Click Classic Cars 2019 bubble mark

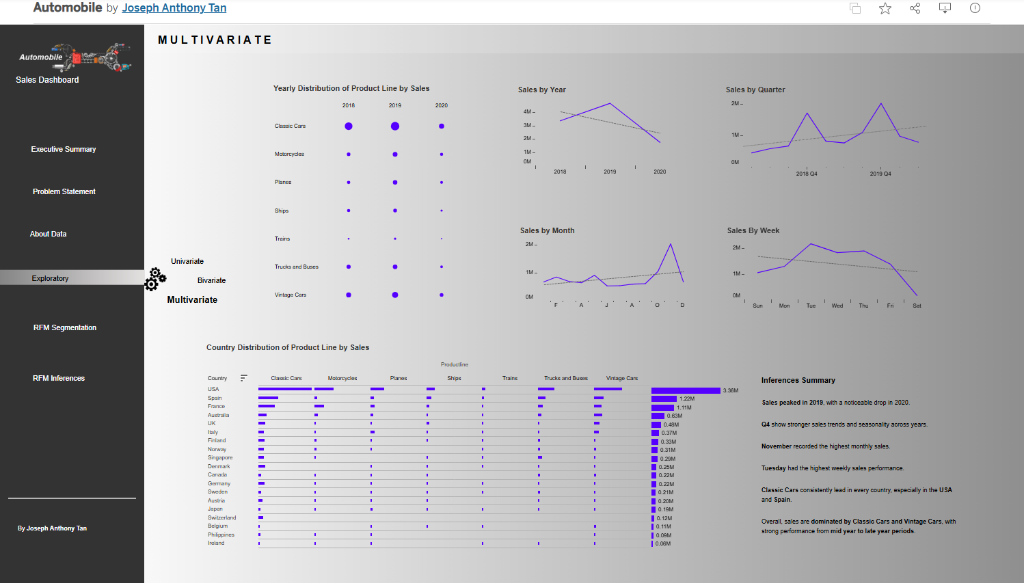coord(395,126)
